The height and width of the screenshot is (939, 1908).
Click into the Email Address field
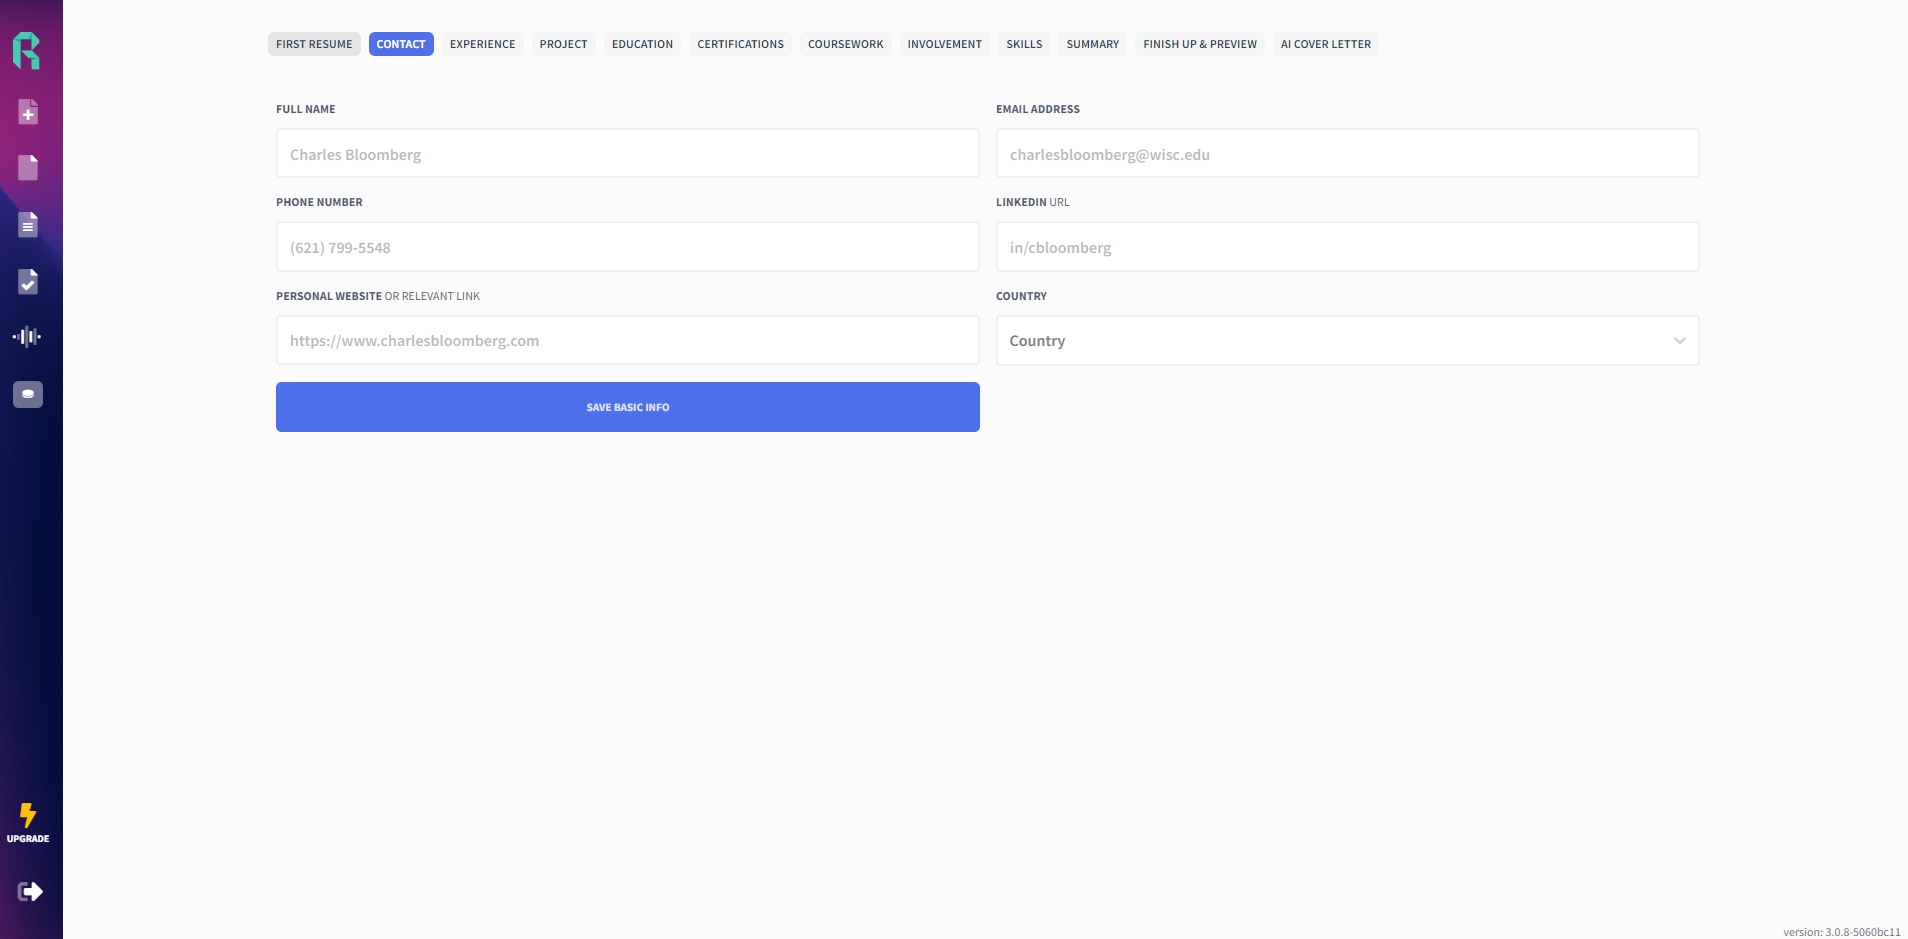pos(1347,153)
